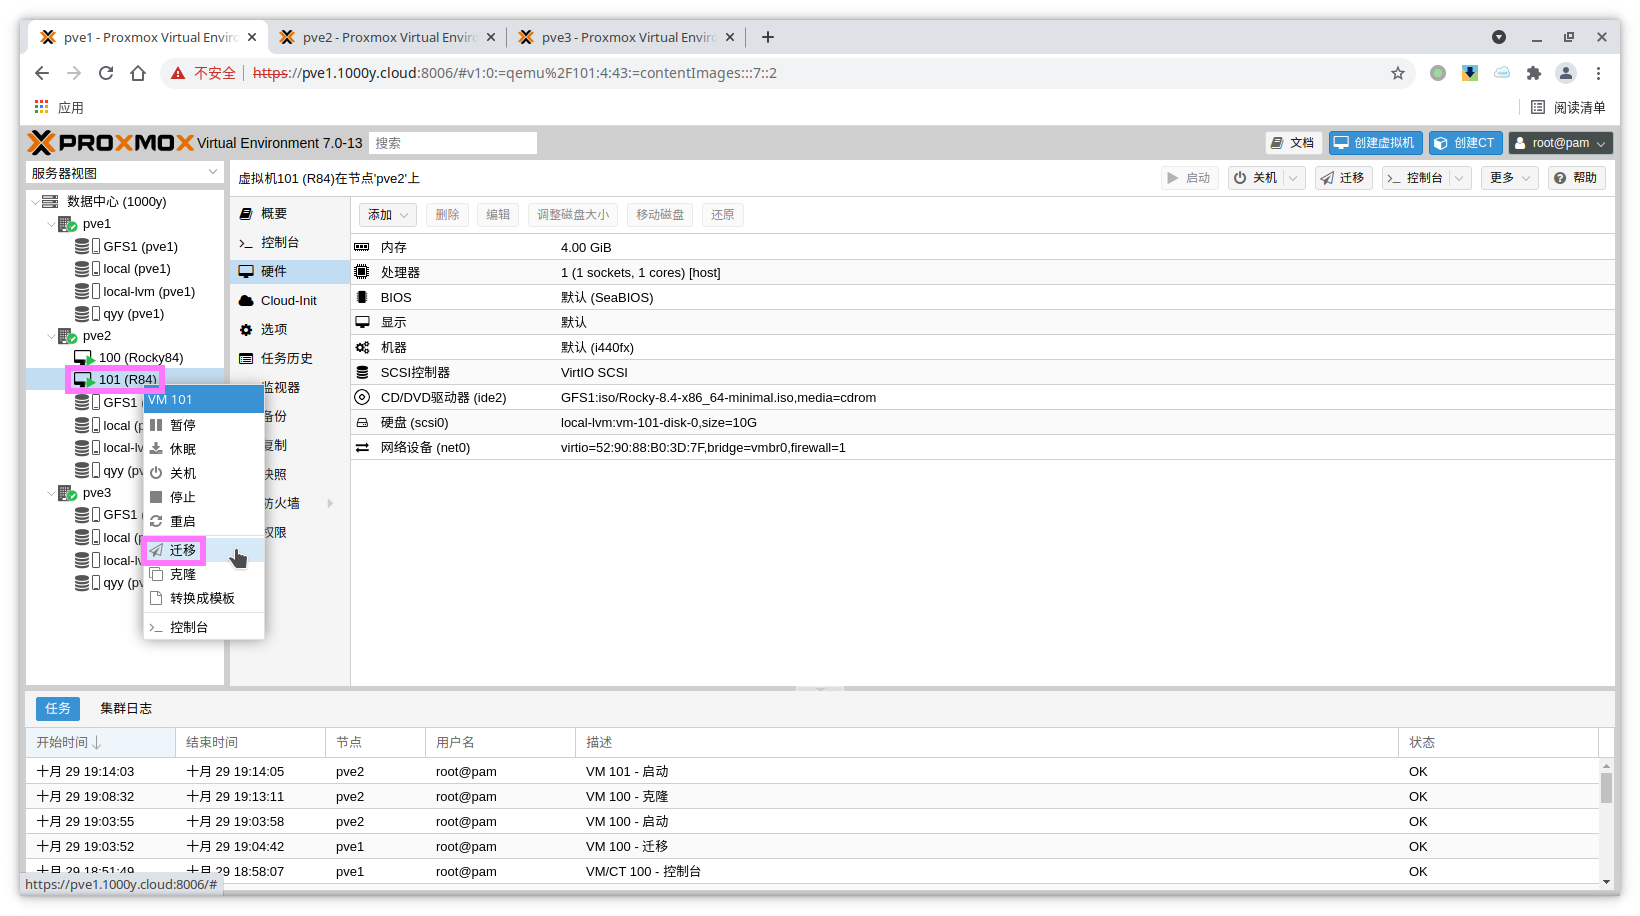
Task: Open the Cloud-Init cloud icon item
Action: pos(246,300)
